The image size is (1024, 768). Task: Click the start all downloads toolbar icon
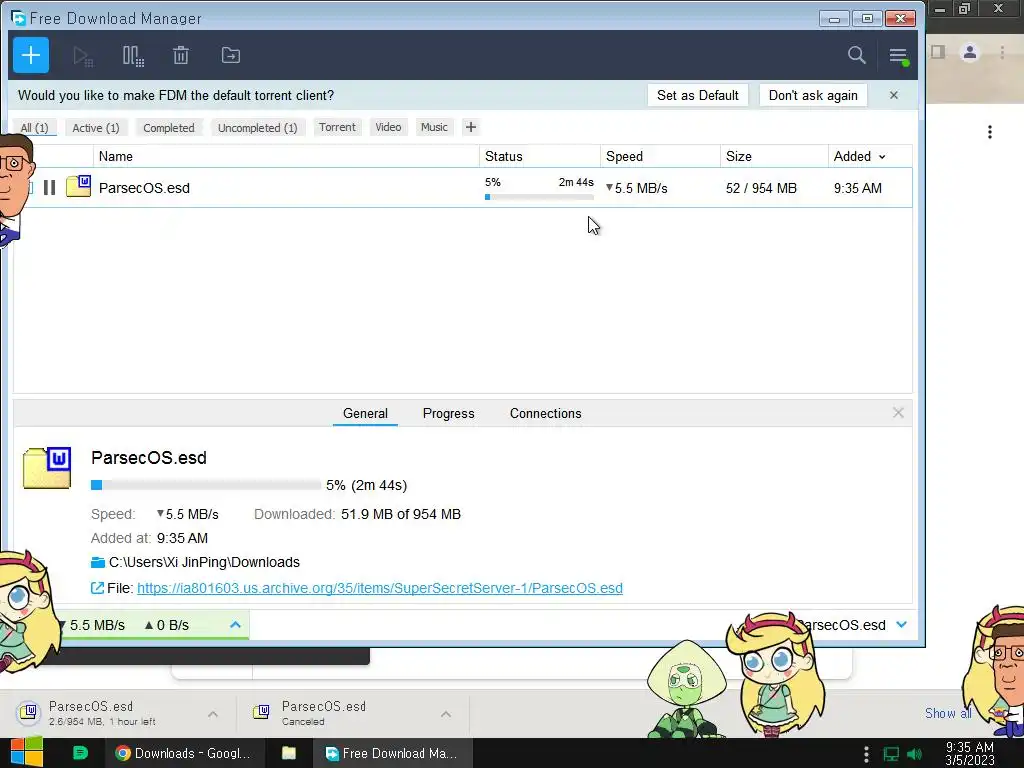click(83, 56)
